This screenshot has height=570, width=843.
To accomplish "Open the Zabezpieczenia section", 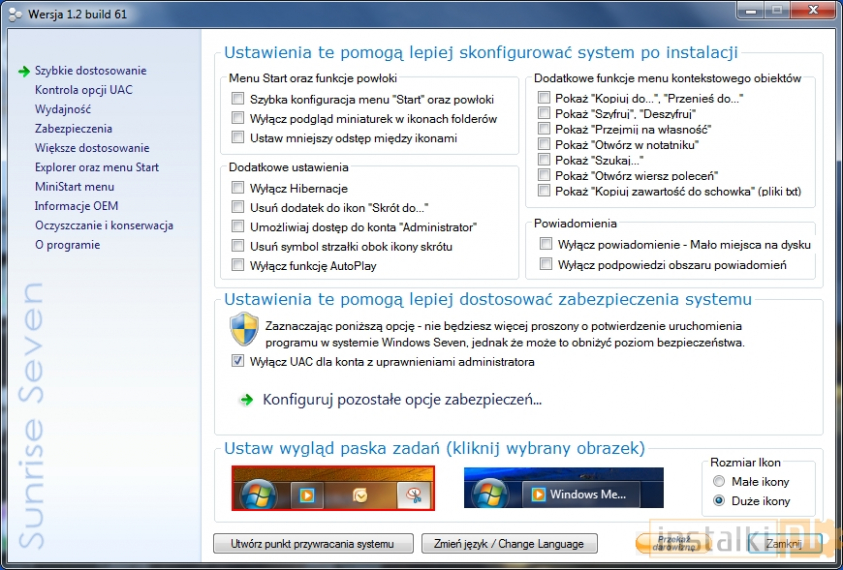I will (74, 129).
